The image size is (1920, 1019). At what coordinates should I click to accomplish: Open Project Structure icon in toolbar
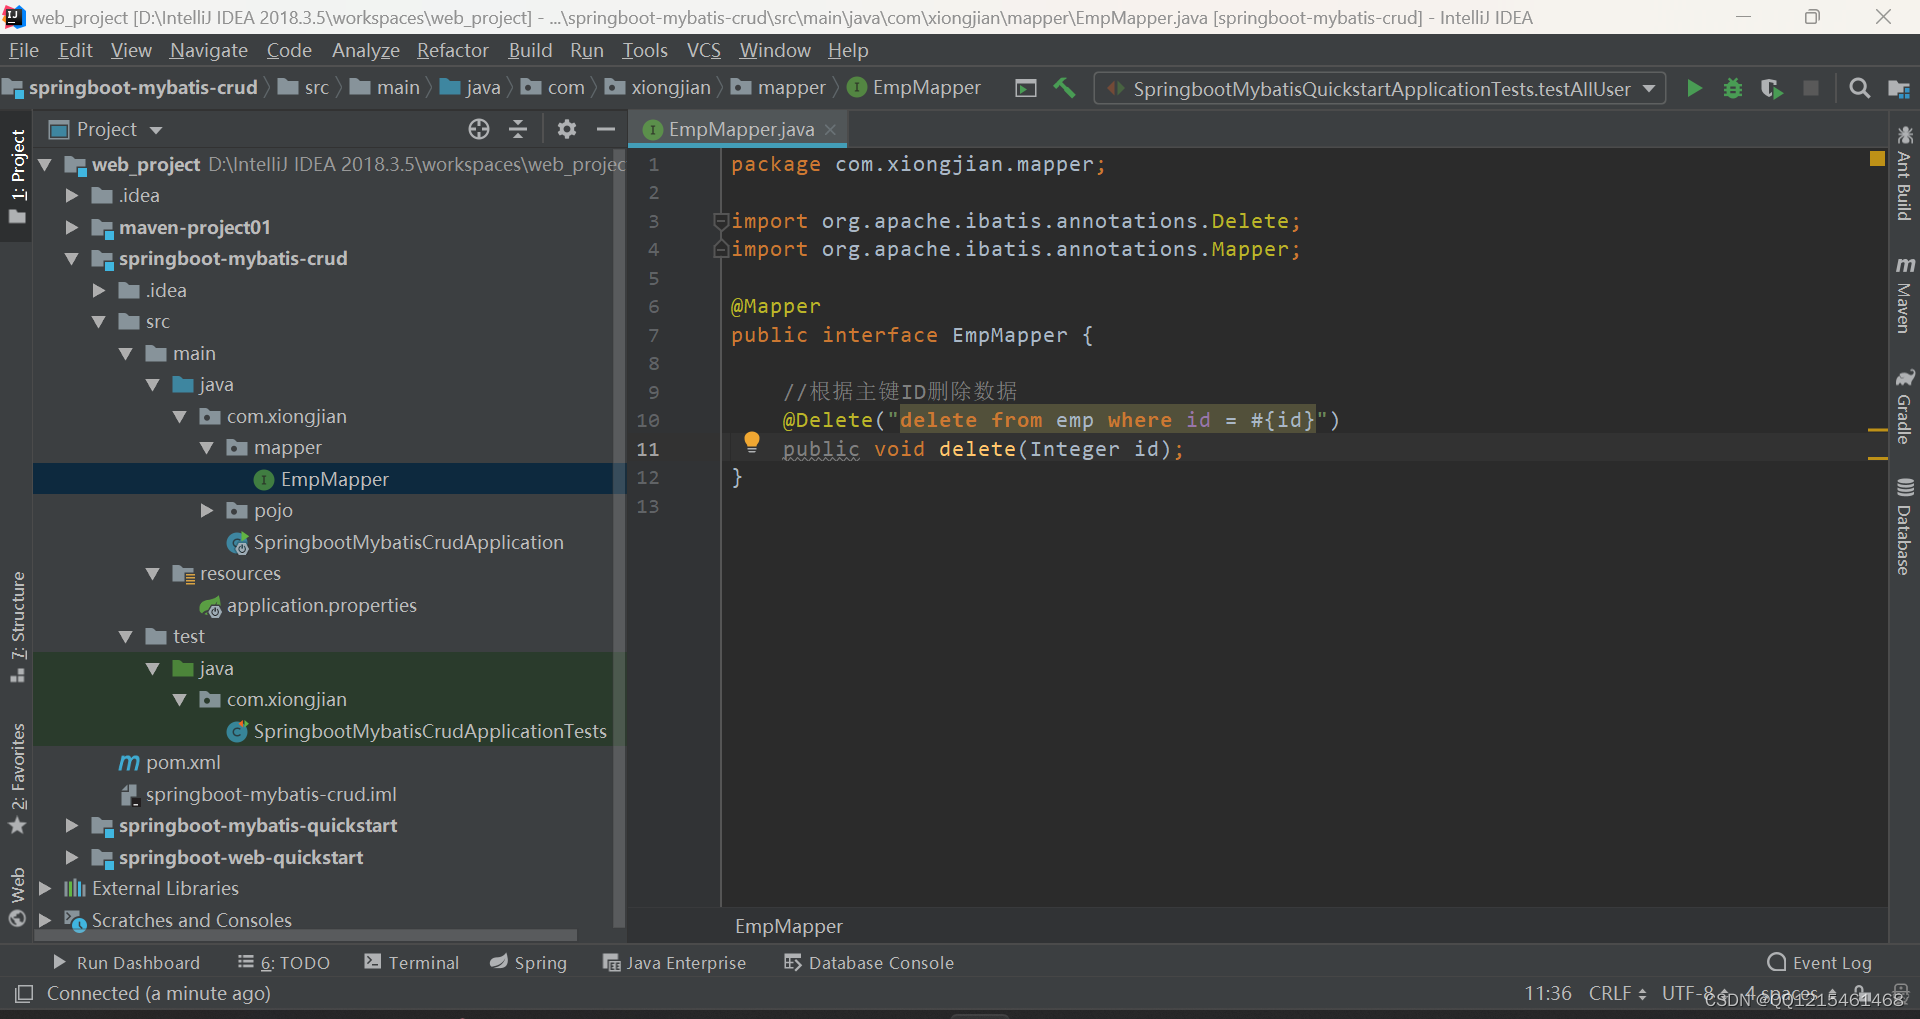point(1899,88)
